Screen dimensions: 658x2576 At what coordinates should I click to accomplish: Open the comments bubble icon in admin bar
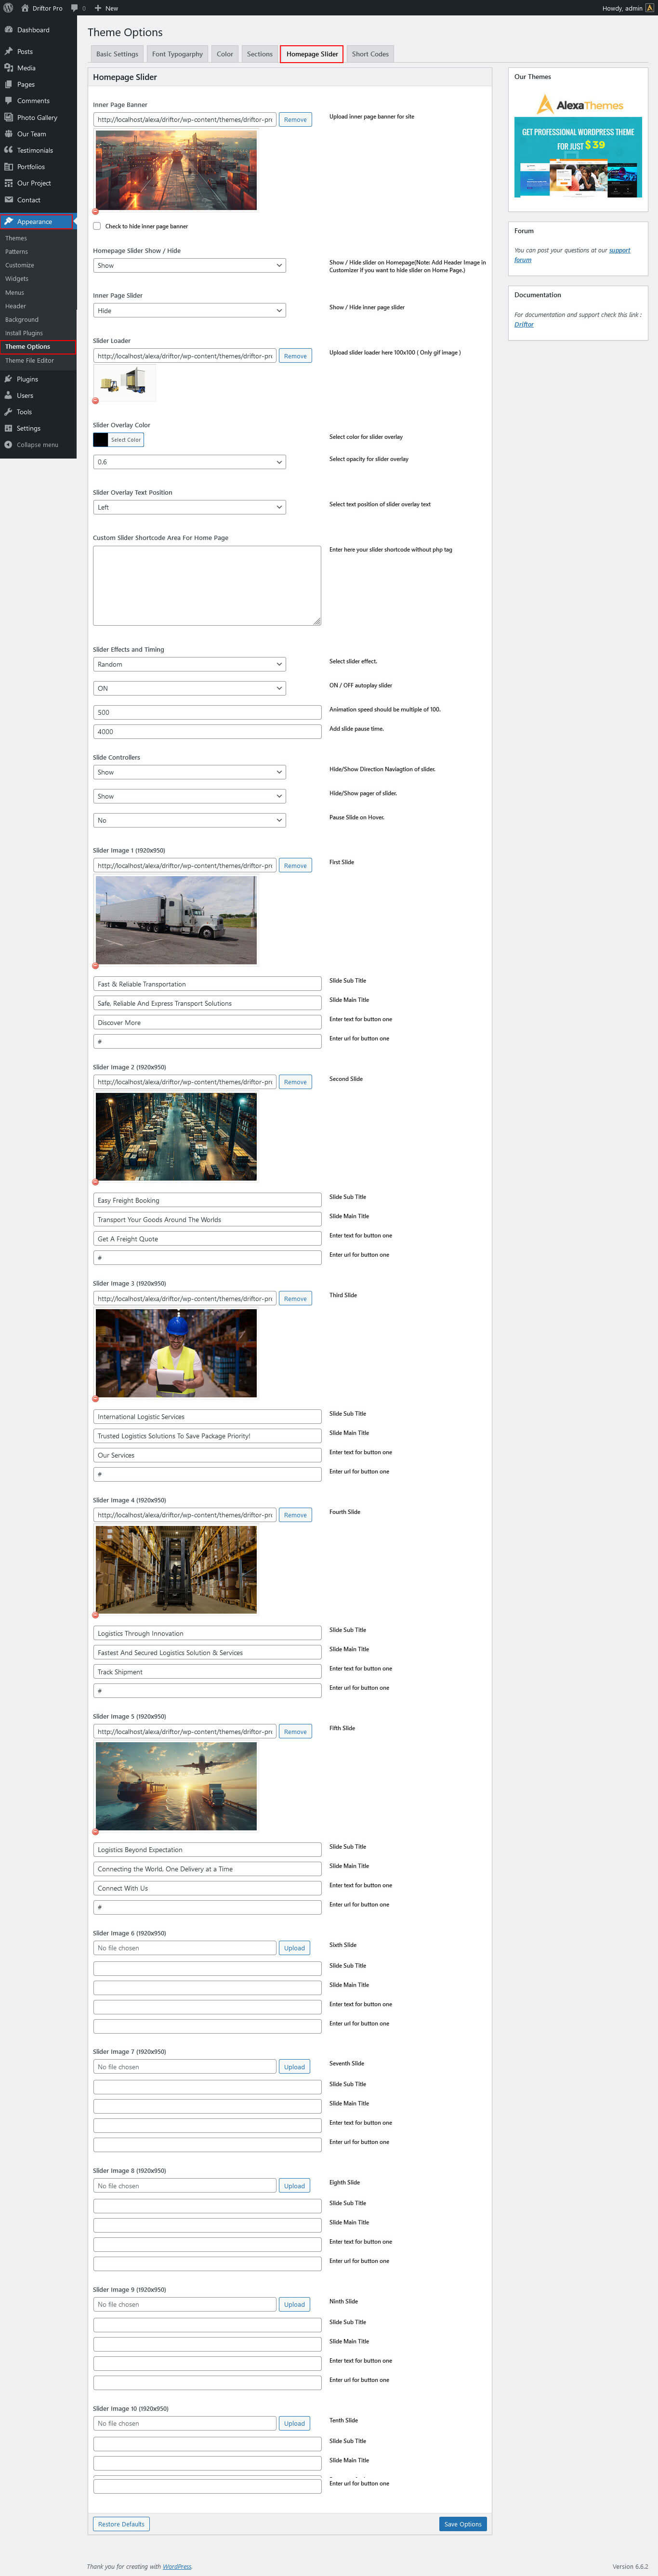click(x=75, y=8)
